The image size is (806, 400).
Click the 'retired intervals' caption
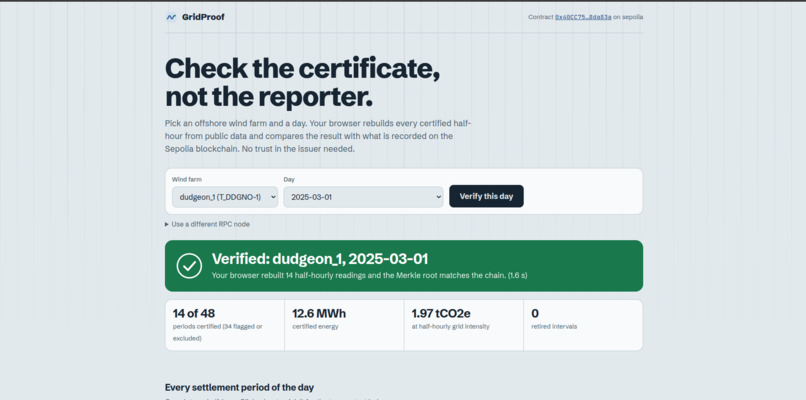pyautogui.click(x=554, y=326)
